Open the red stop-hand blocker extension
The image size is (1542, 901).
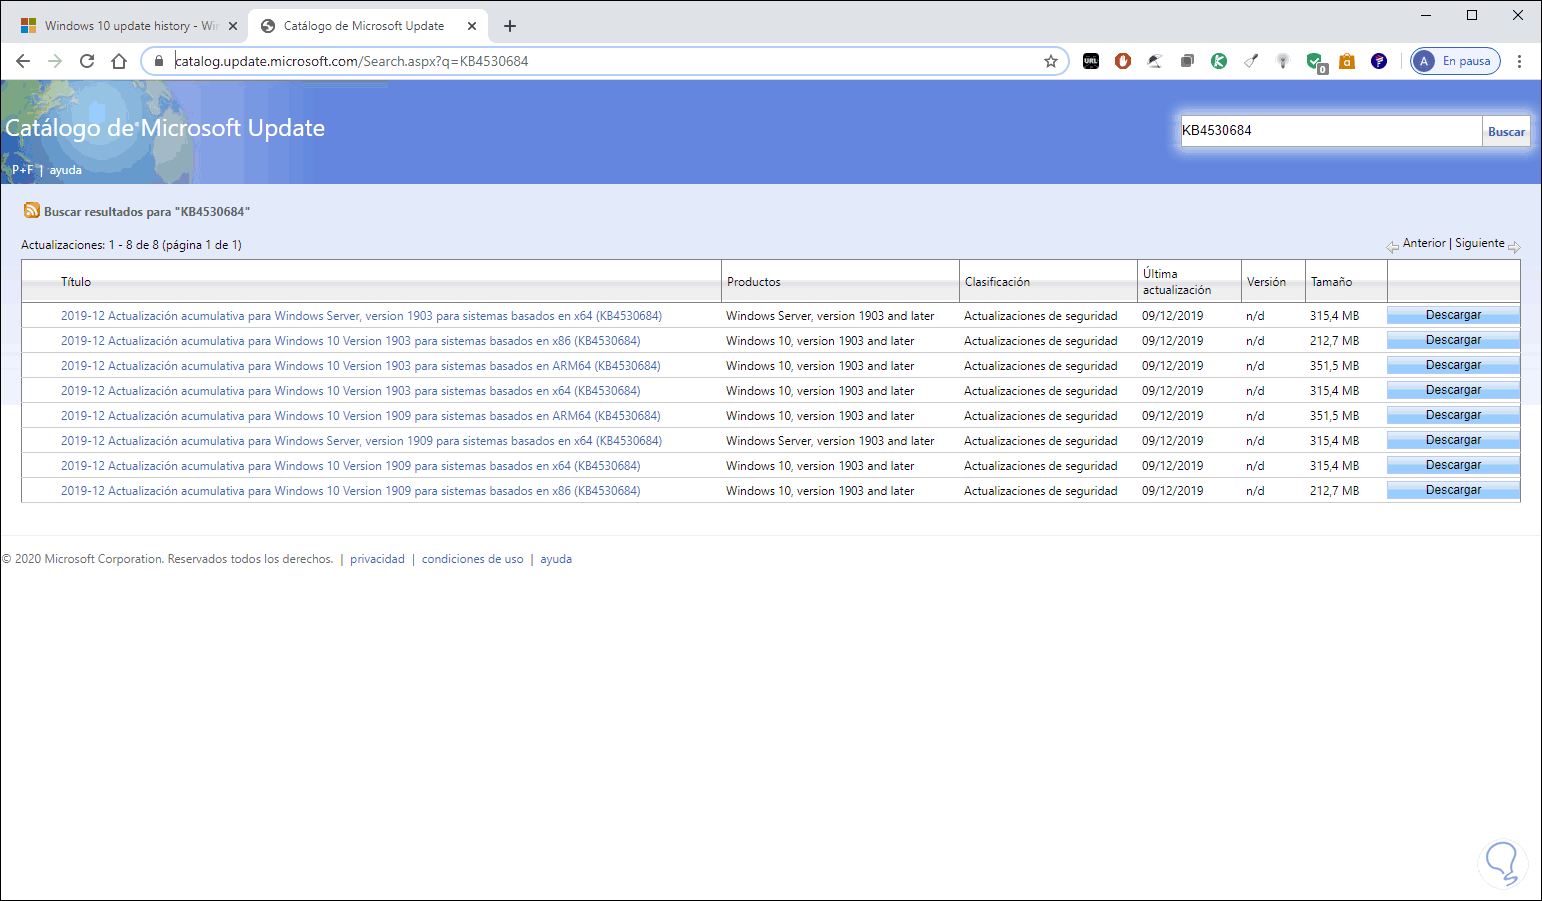[x=1123, y=61]
